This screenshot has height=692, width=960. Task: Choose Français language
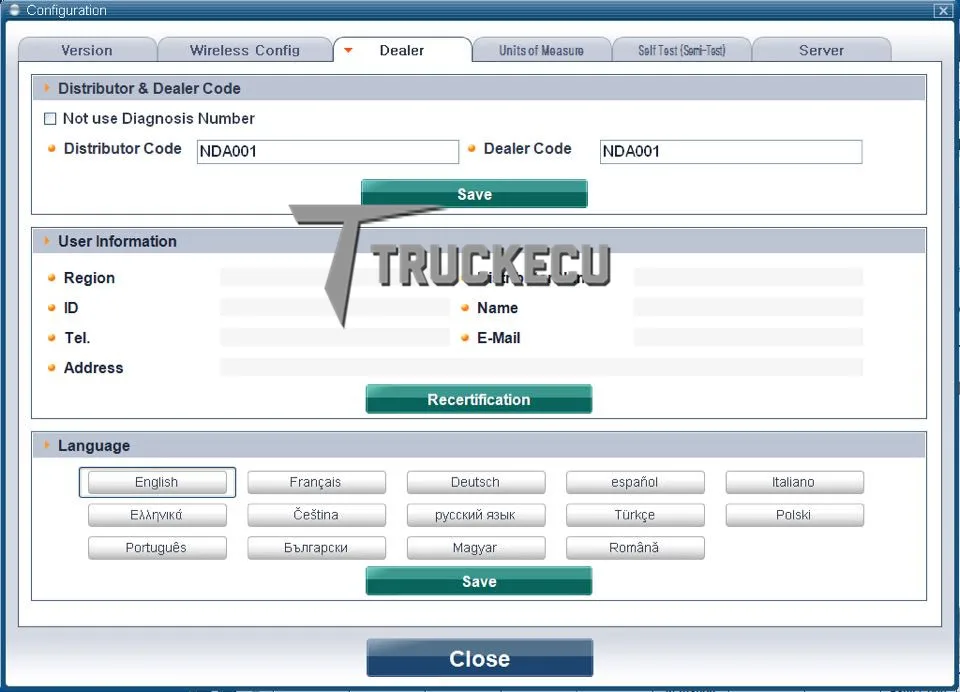(316, 482)
